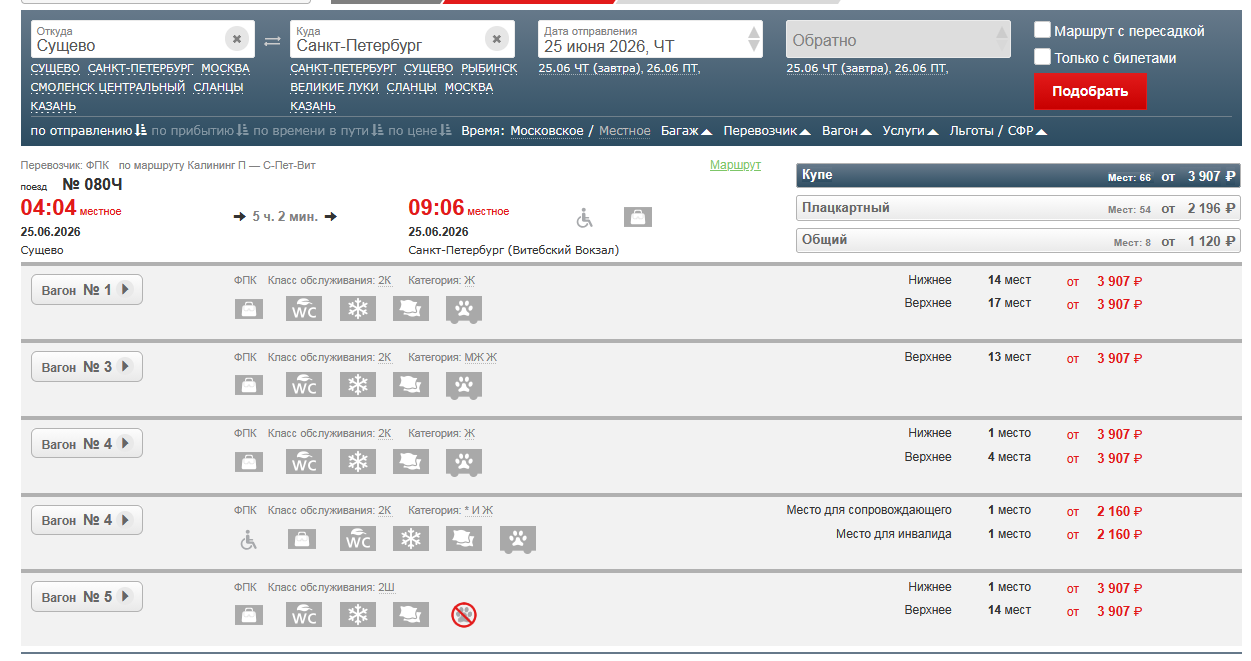Screen dimensions: 1251x661
Task: Click the snowflake icon in Вагон № 3
Action: tap(357, 385)
